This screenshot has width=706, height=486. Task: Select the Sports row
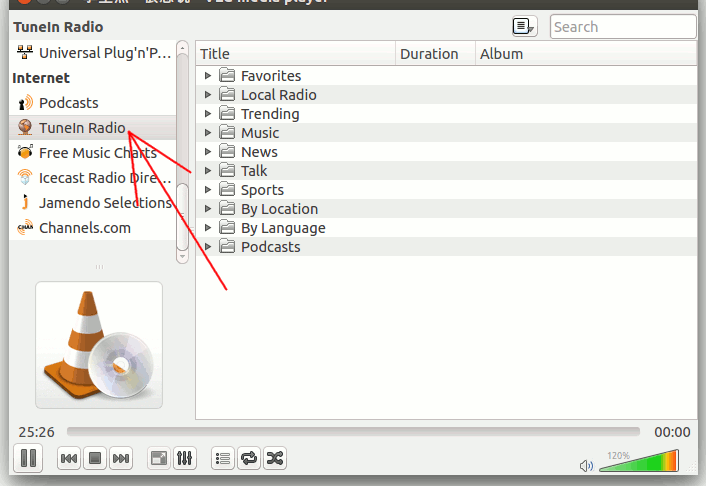point(446,190)
